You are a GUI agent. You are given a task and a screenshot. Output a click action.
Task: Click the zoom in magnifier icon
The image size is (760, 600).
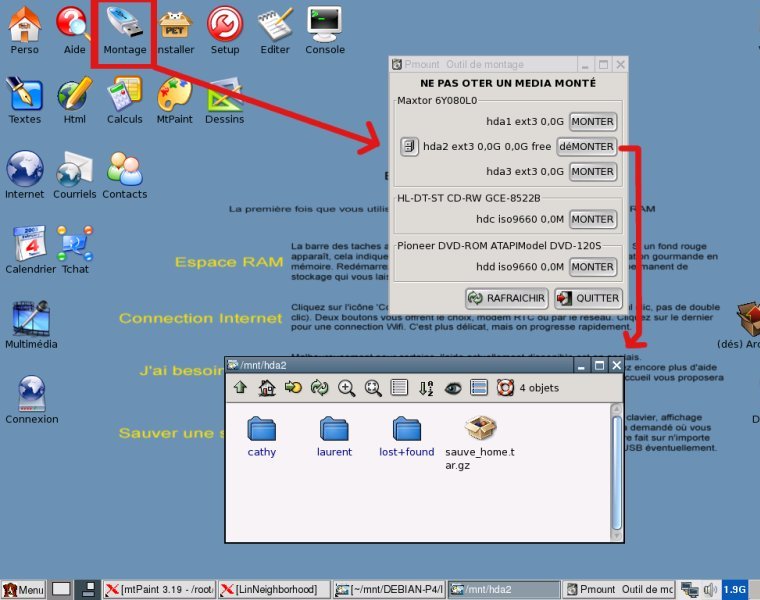pos(346,388)
